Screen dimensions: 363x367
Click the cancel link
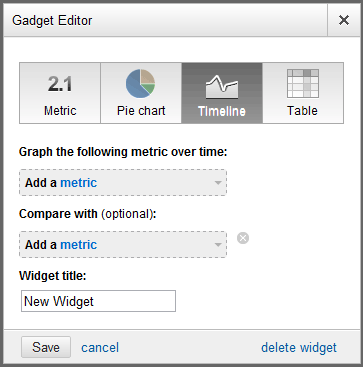click(x=100, y=348)
